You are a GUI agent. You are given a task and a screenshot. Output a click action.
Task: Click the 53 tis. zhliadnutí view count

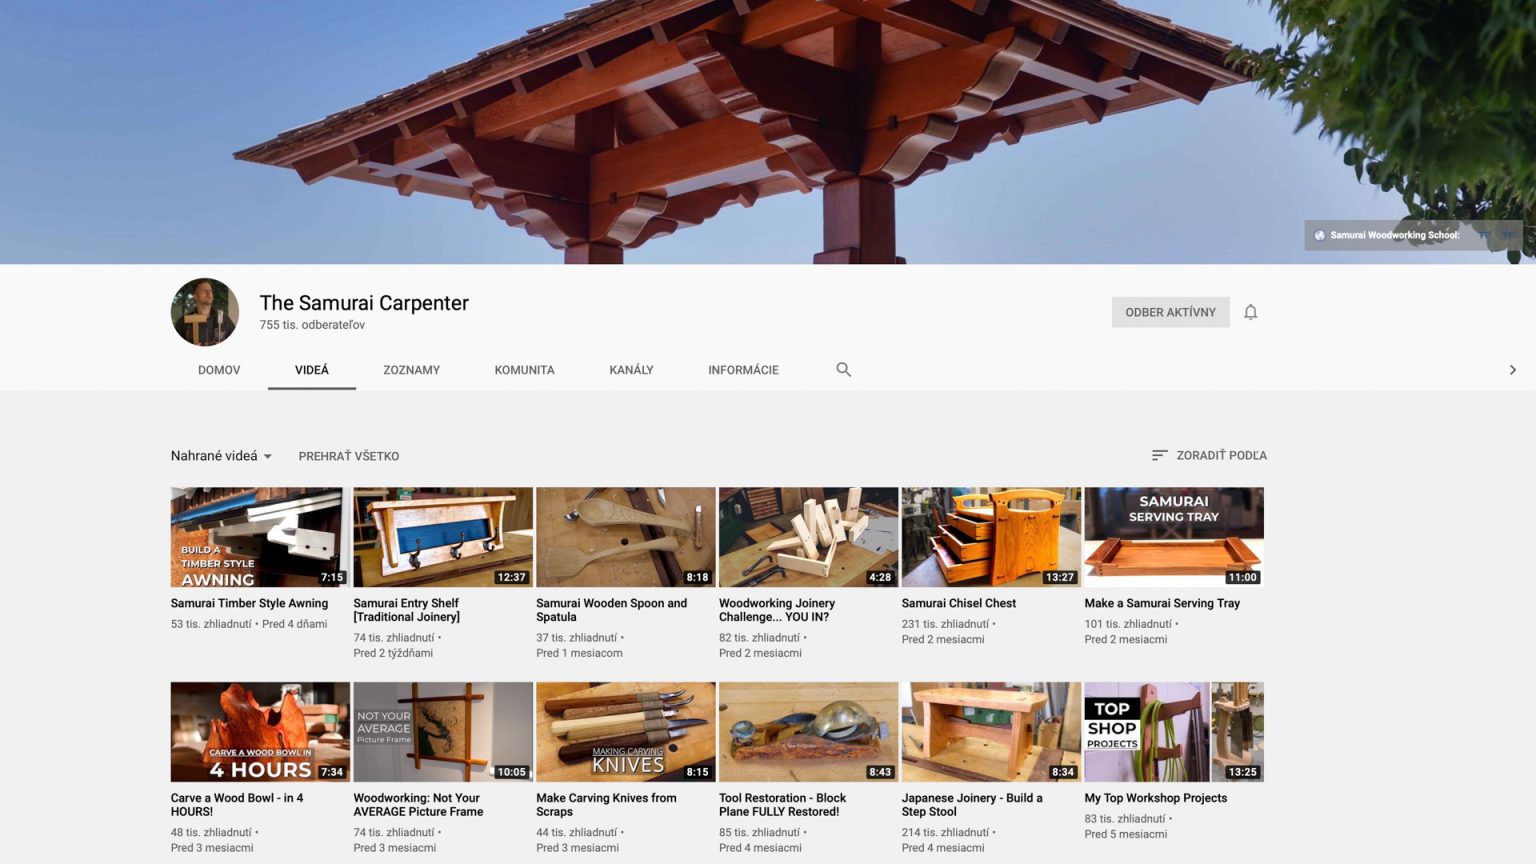tap(211, 624)
